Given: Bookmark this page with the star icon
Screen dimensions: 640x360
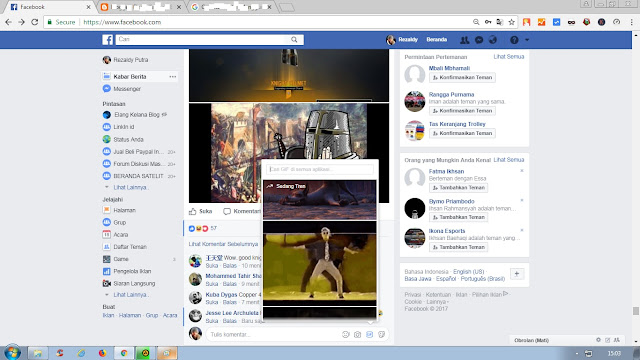Looking at the screenshot, I should point(511,22).
